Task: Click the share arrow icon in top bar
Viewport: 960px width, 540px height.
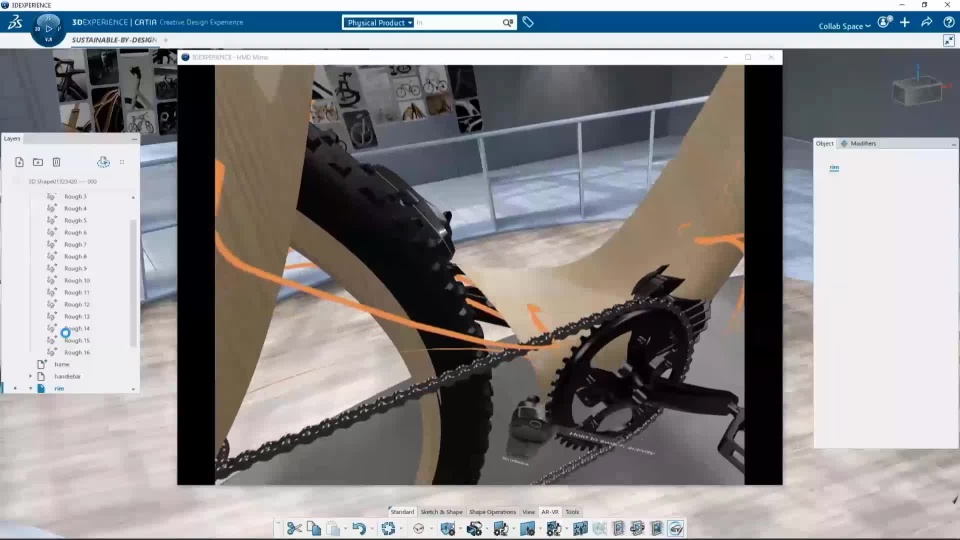Action: [x=927, y=23]
